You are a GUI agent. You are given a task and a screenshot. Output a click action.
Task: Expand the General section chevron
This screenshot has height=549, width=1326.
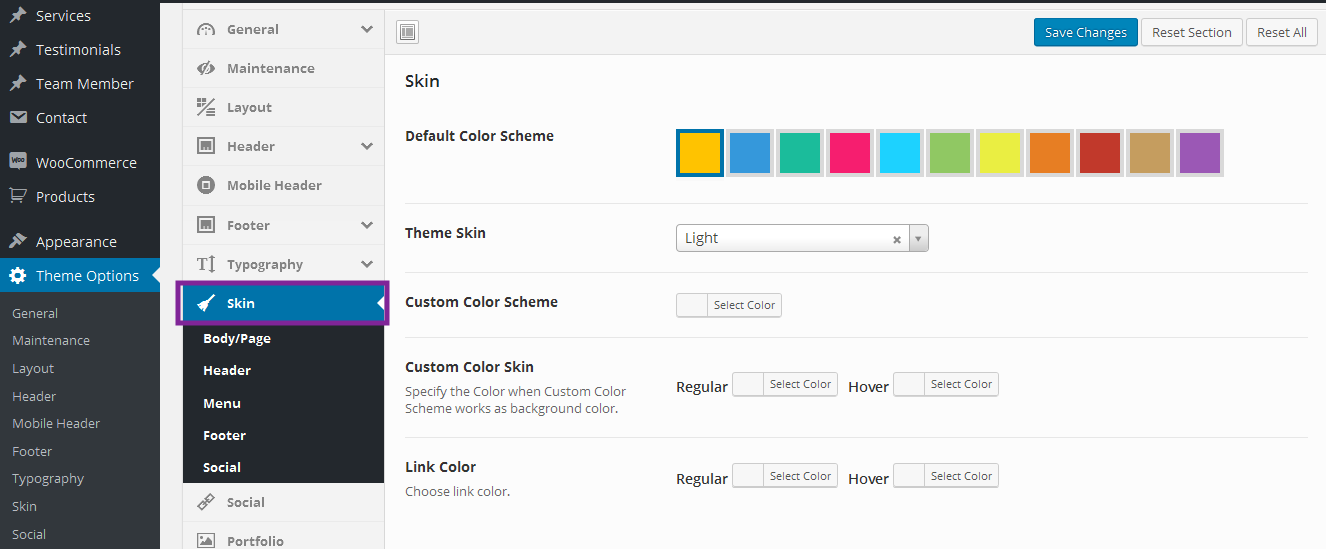pos(367,29)
